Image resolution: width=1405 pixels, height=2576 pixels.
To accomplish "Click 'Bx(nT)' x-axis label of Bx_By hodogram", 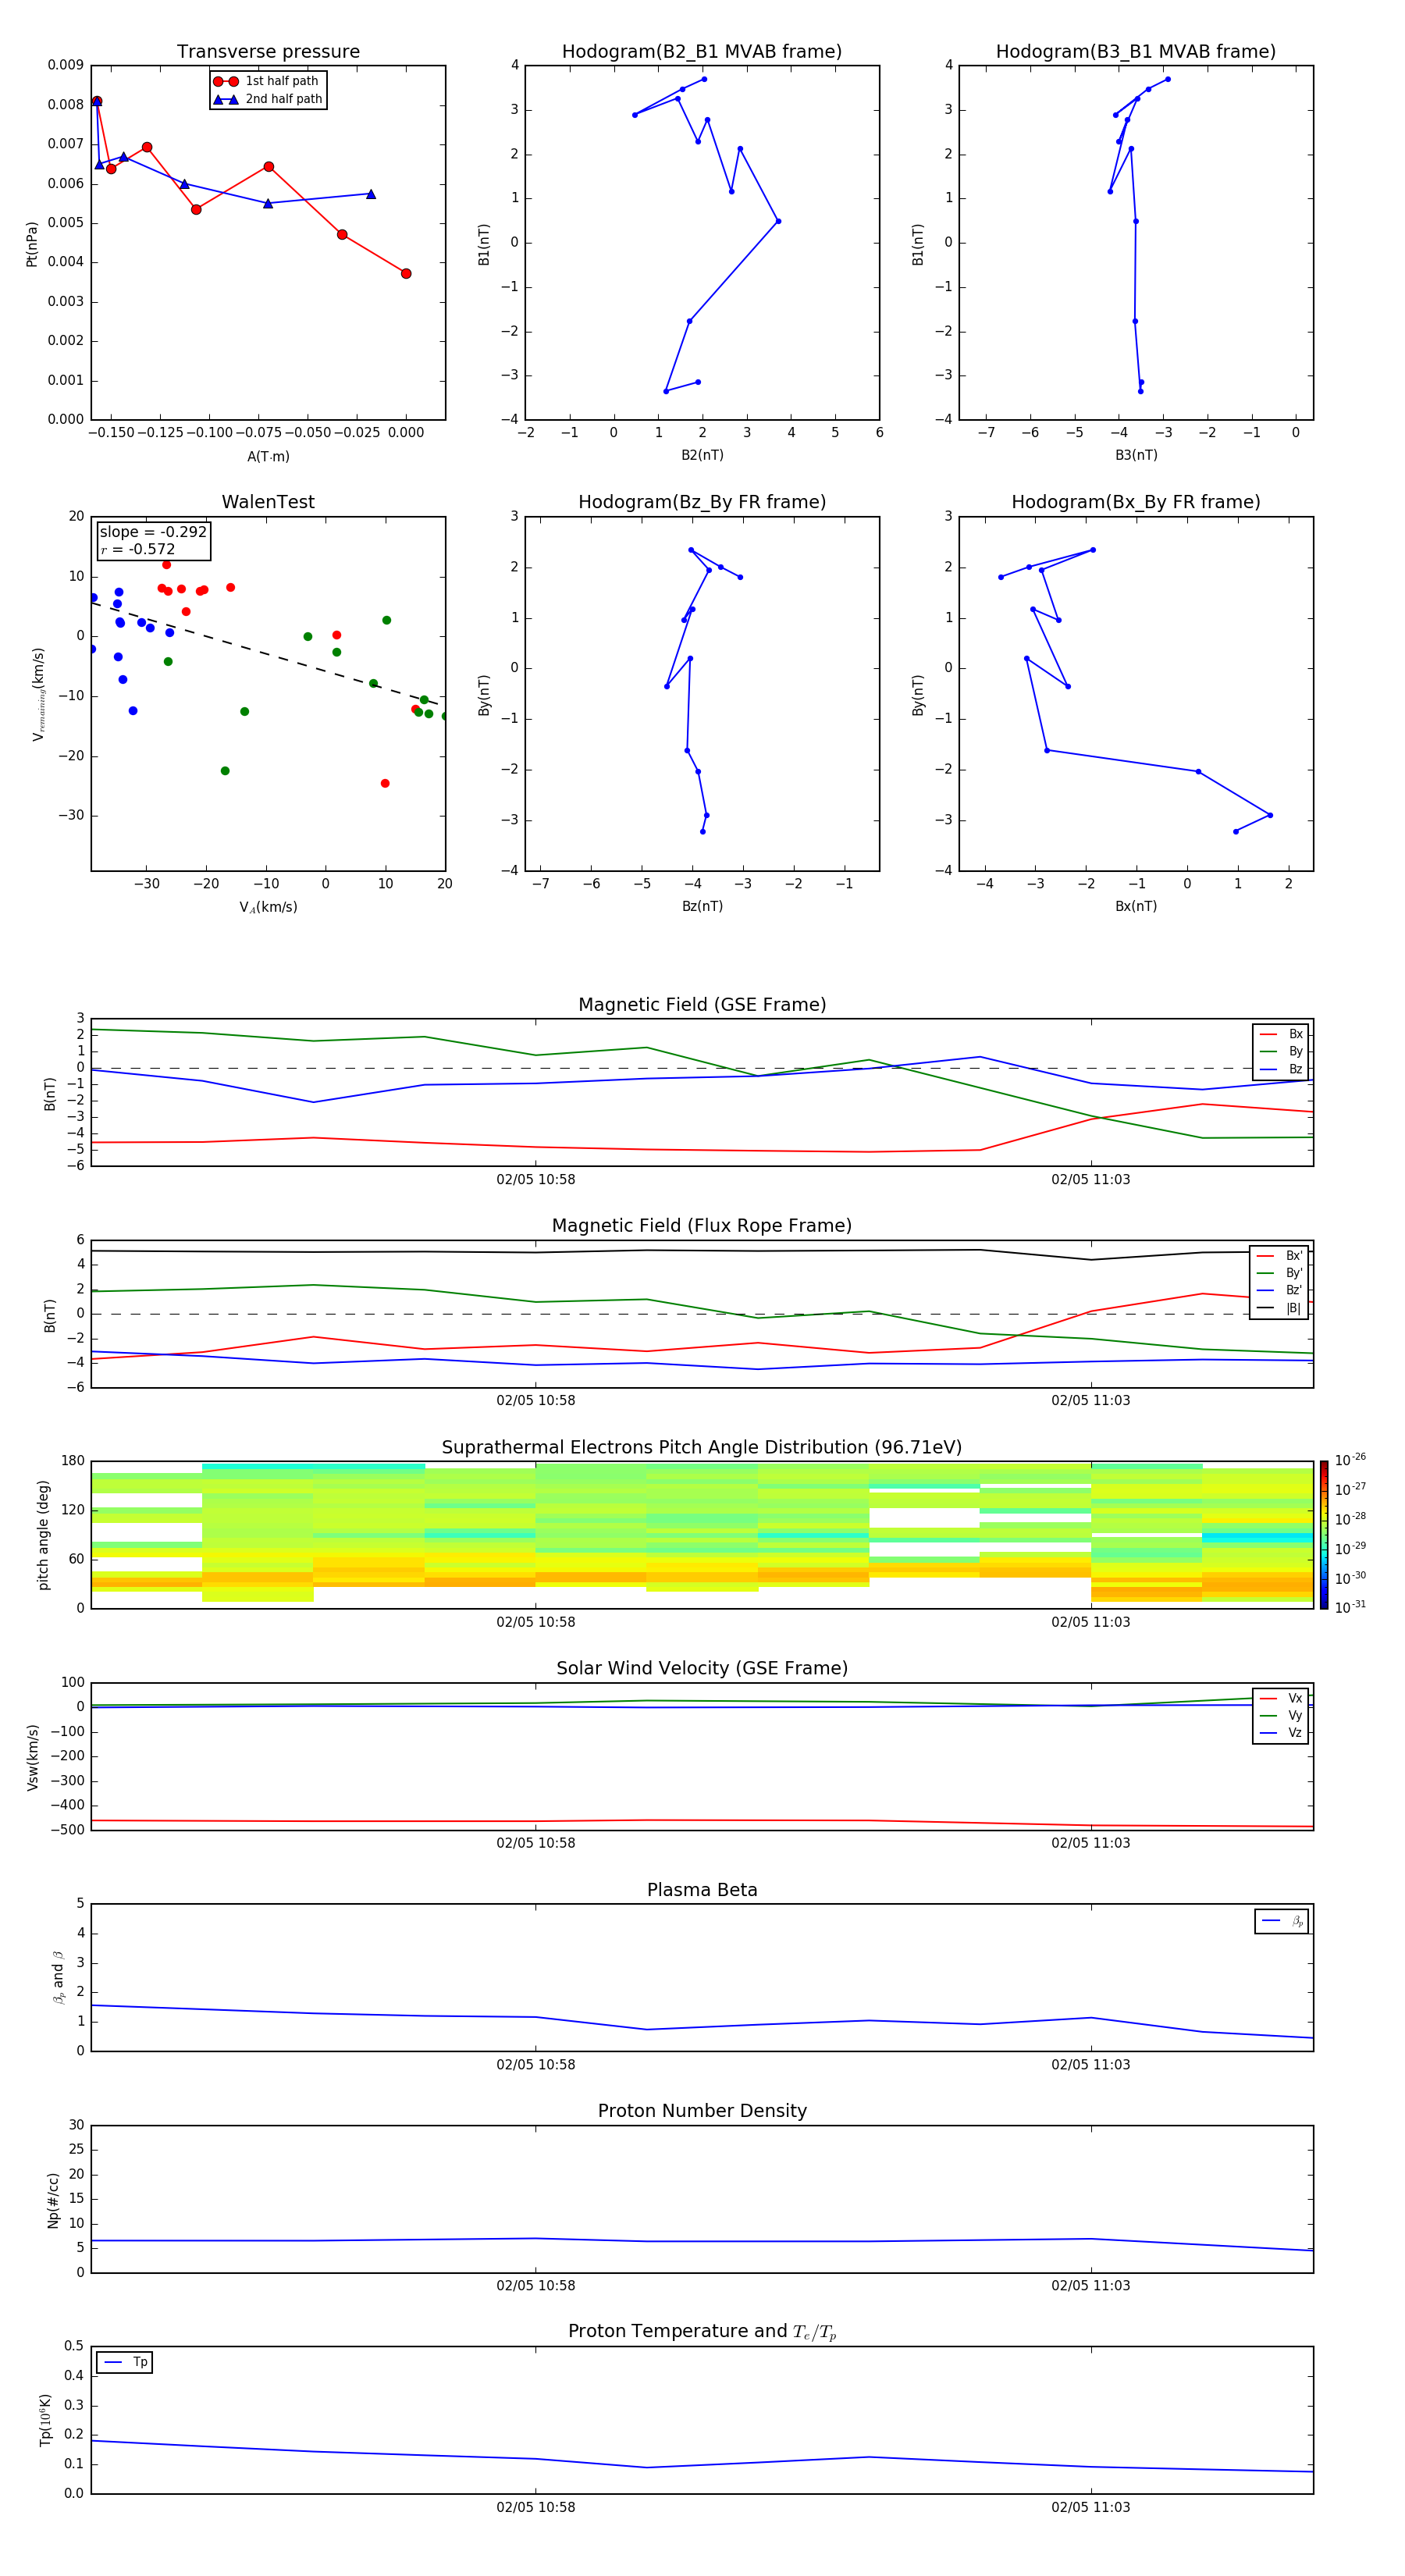I will 1136,906.
